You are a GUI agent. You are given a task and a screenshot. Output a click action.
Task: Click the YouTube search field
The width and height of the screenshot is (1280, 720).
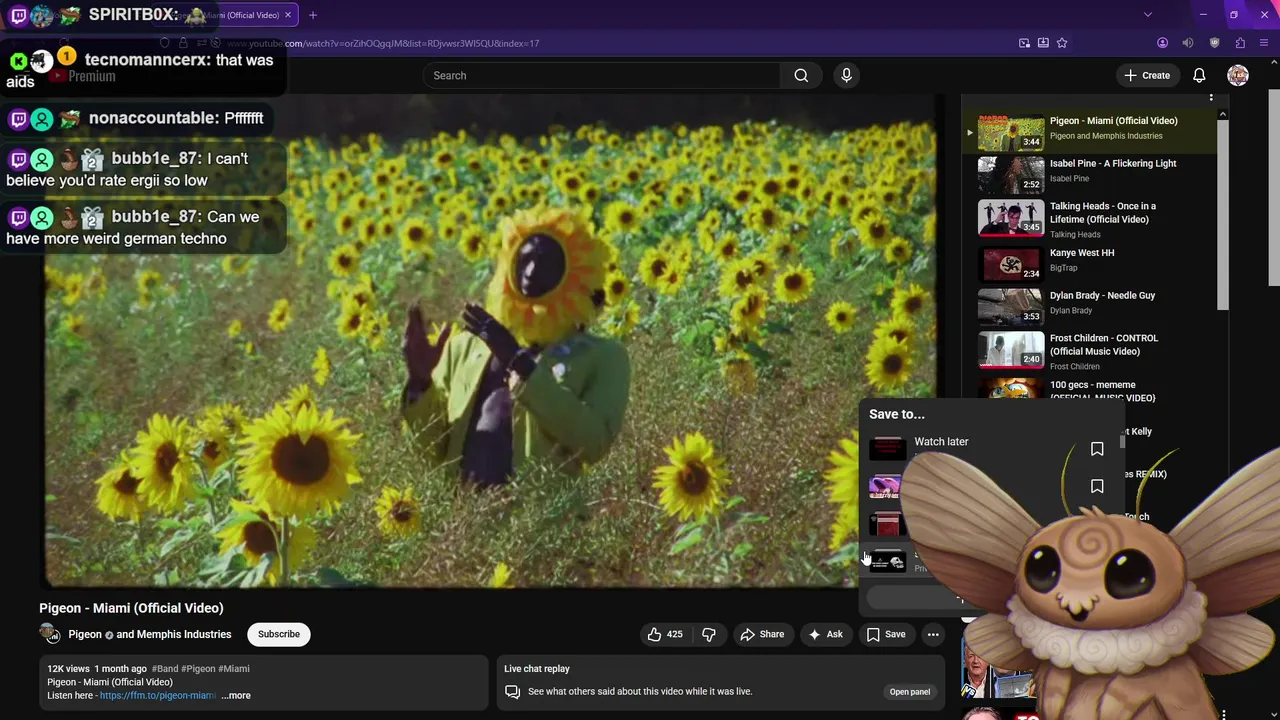(x=602, y=75)
